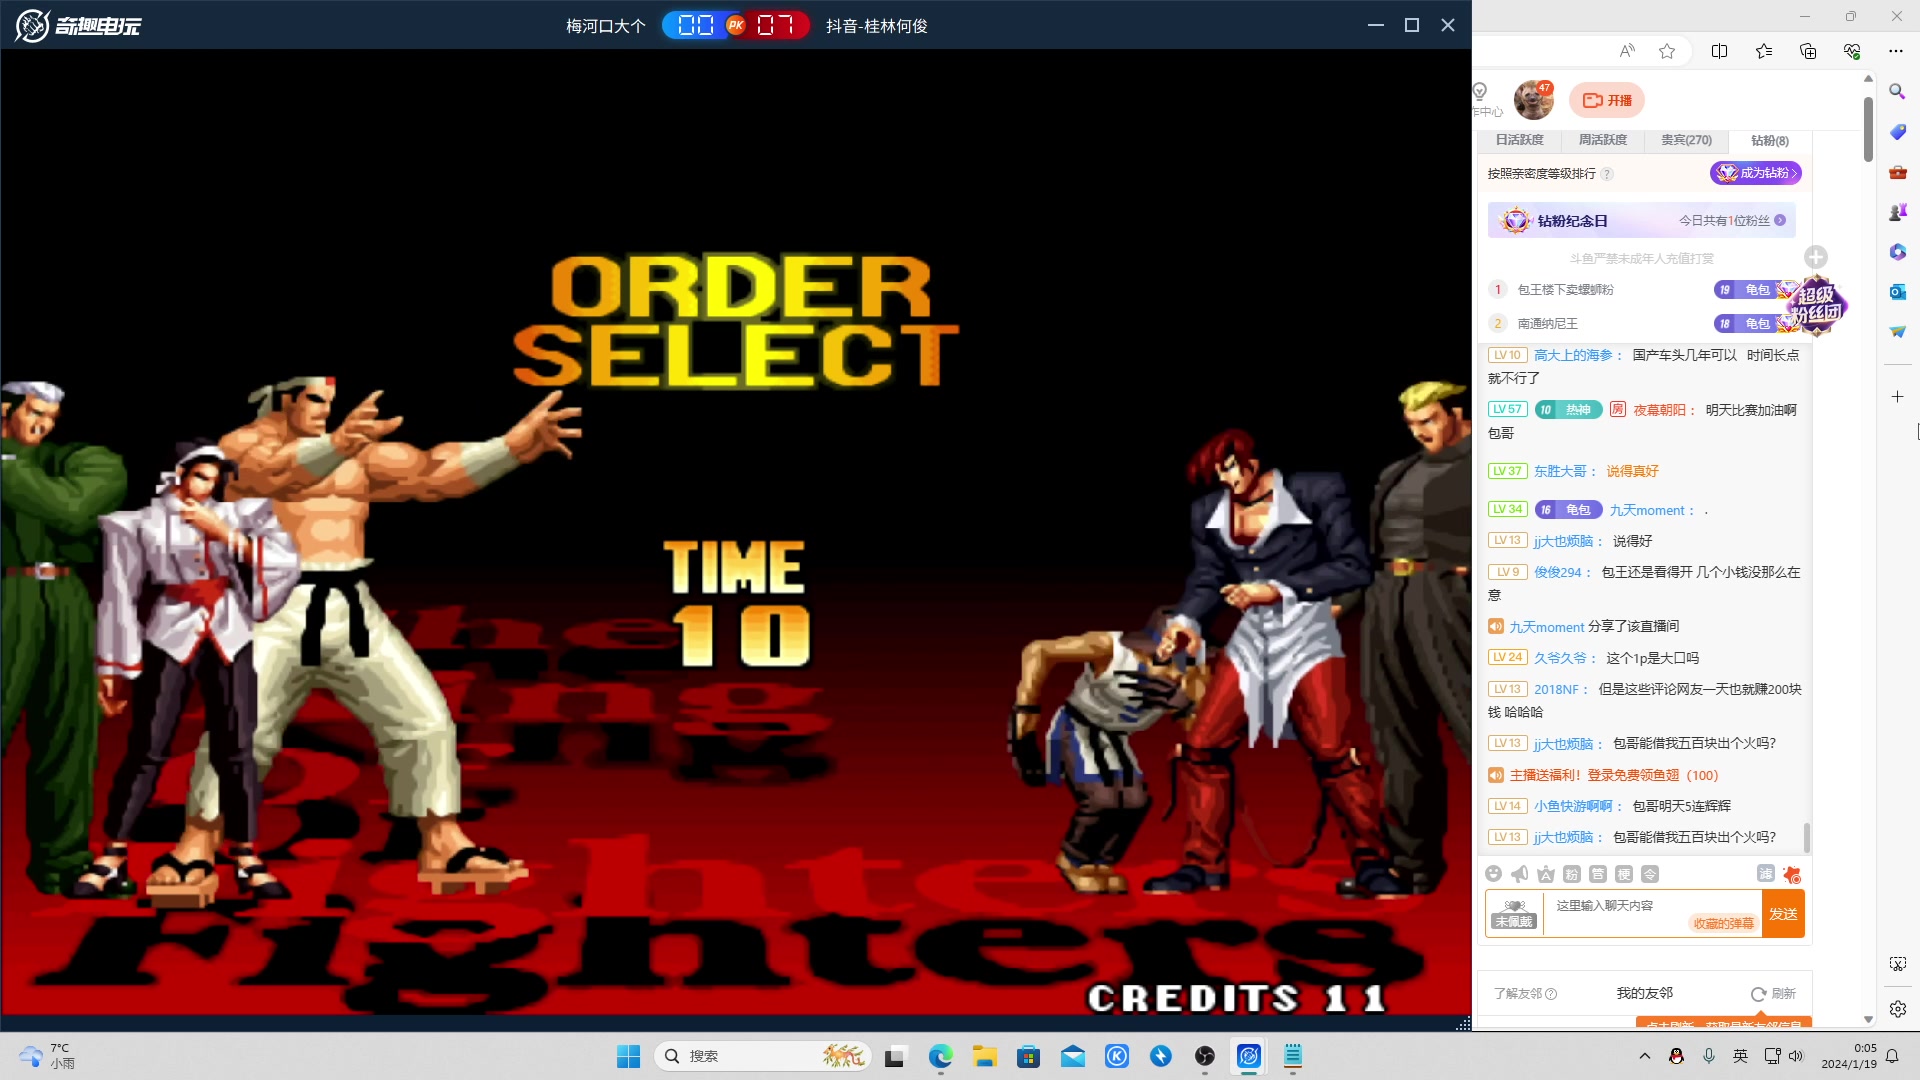Select the 我的友邻 tab
The width and height of the screenshot is (1920, 1080).
pos(1645,993)
